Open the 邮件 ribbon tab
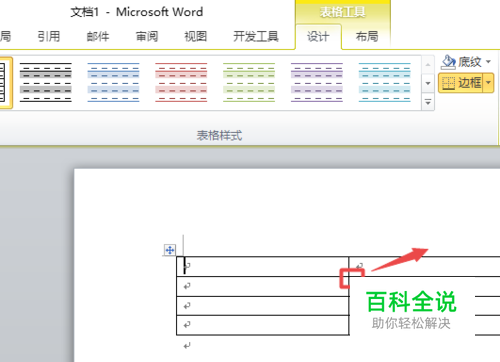The image size is (500, 362). [x=98, y=36]
